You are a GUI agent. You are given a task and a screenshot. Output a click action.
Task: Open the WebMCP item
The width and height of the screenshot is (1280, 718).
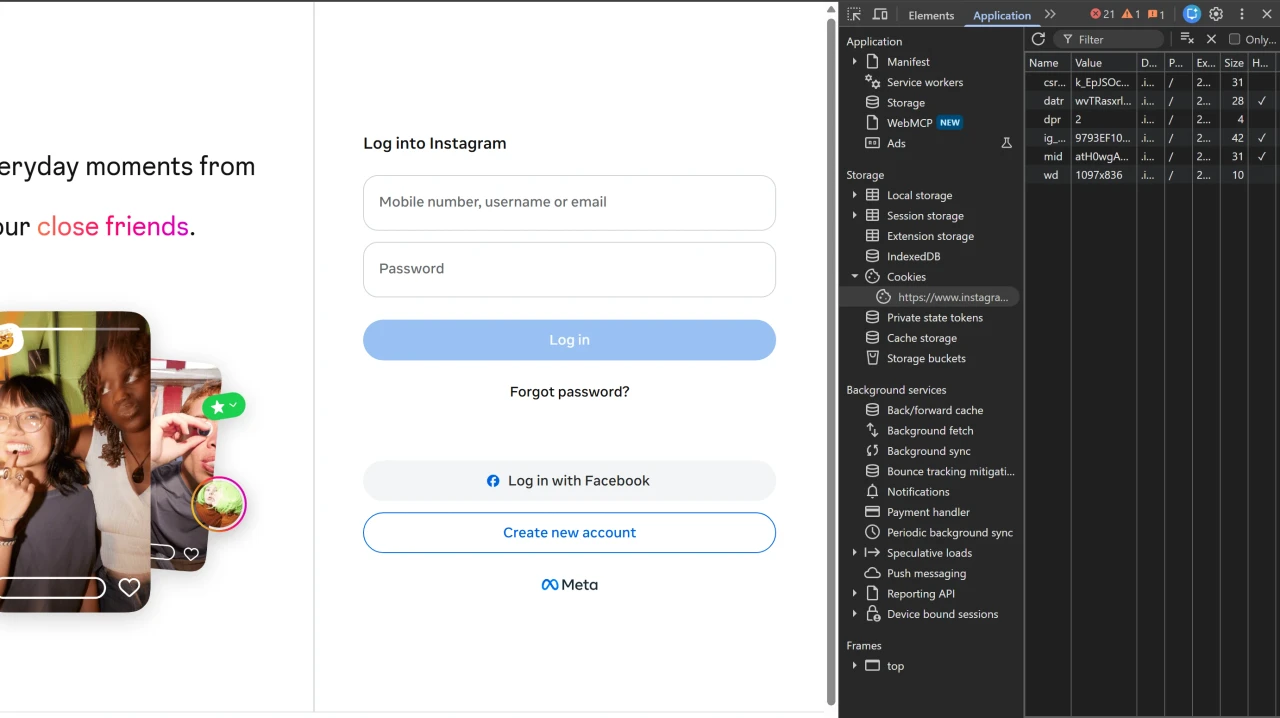coord(909,123)
